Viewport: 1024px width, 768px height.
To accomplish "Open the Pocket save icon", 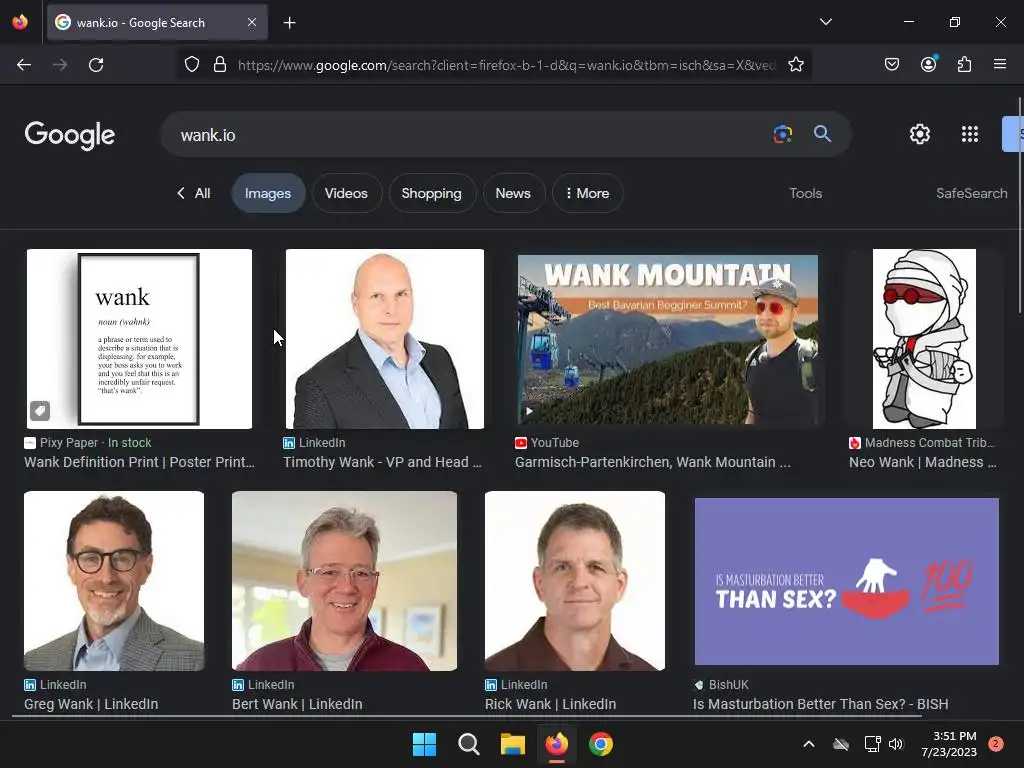I will [892, 64].
